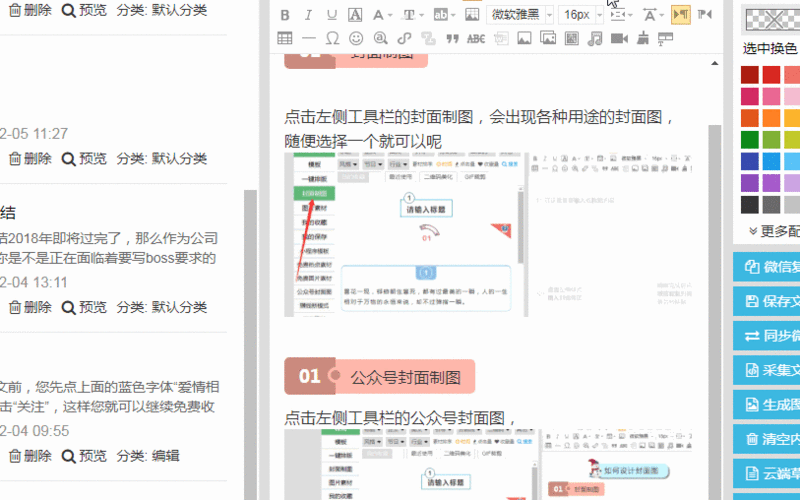Image resolution: width=800 pixels, height=500 pixels.
Task: Insert a single image
Action: click(524, 38)
